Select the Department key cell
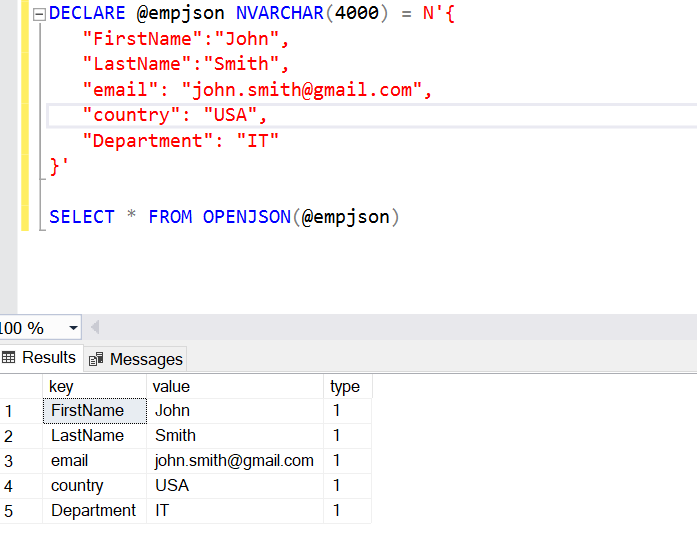The width and height of the screenshot is (697, 541). [95, 510]
